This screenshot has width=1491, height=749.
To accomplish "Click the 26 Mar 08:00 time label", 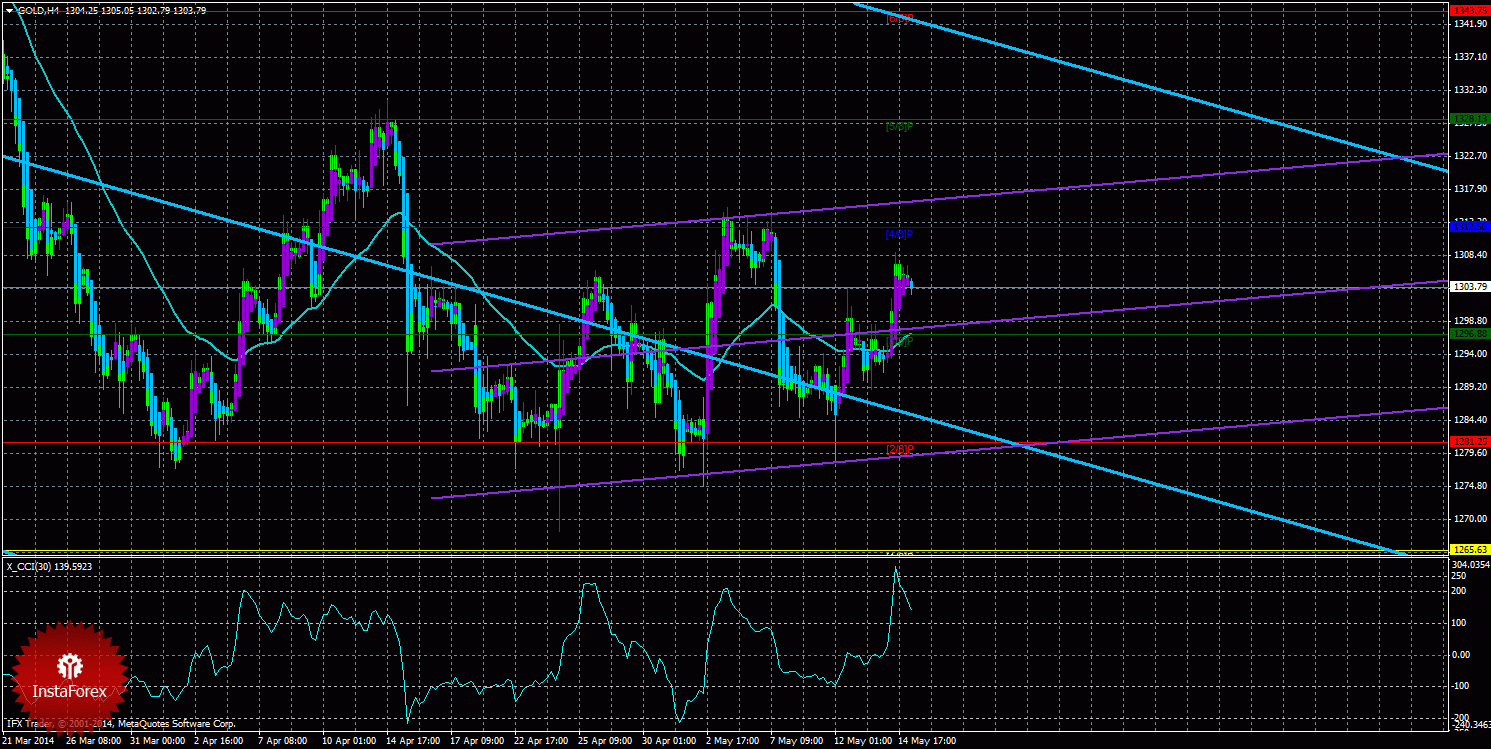I will tap(95, 741).
